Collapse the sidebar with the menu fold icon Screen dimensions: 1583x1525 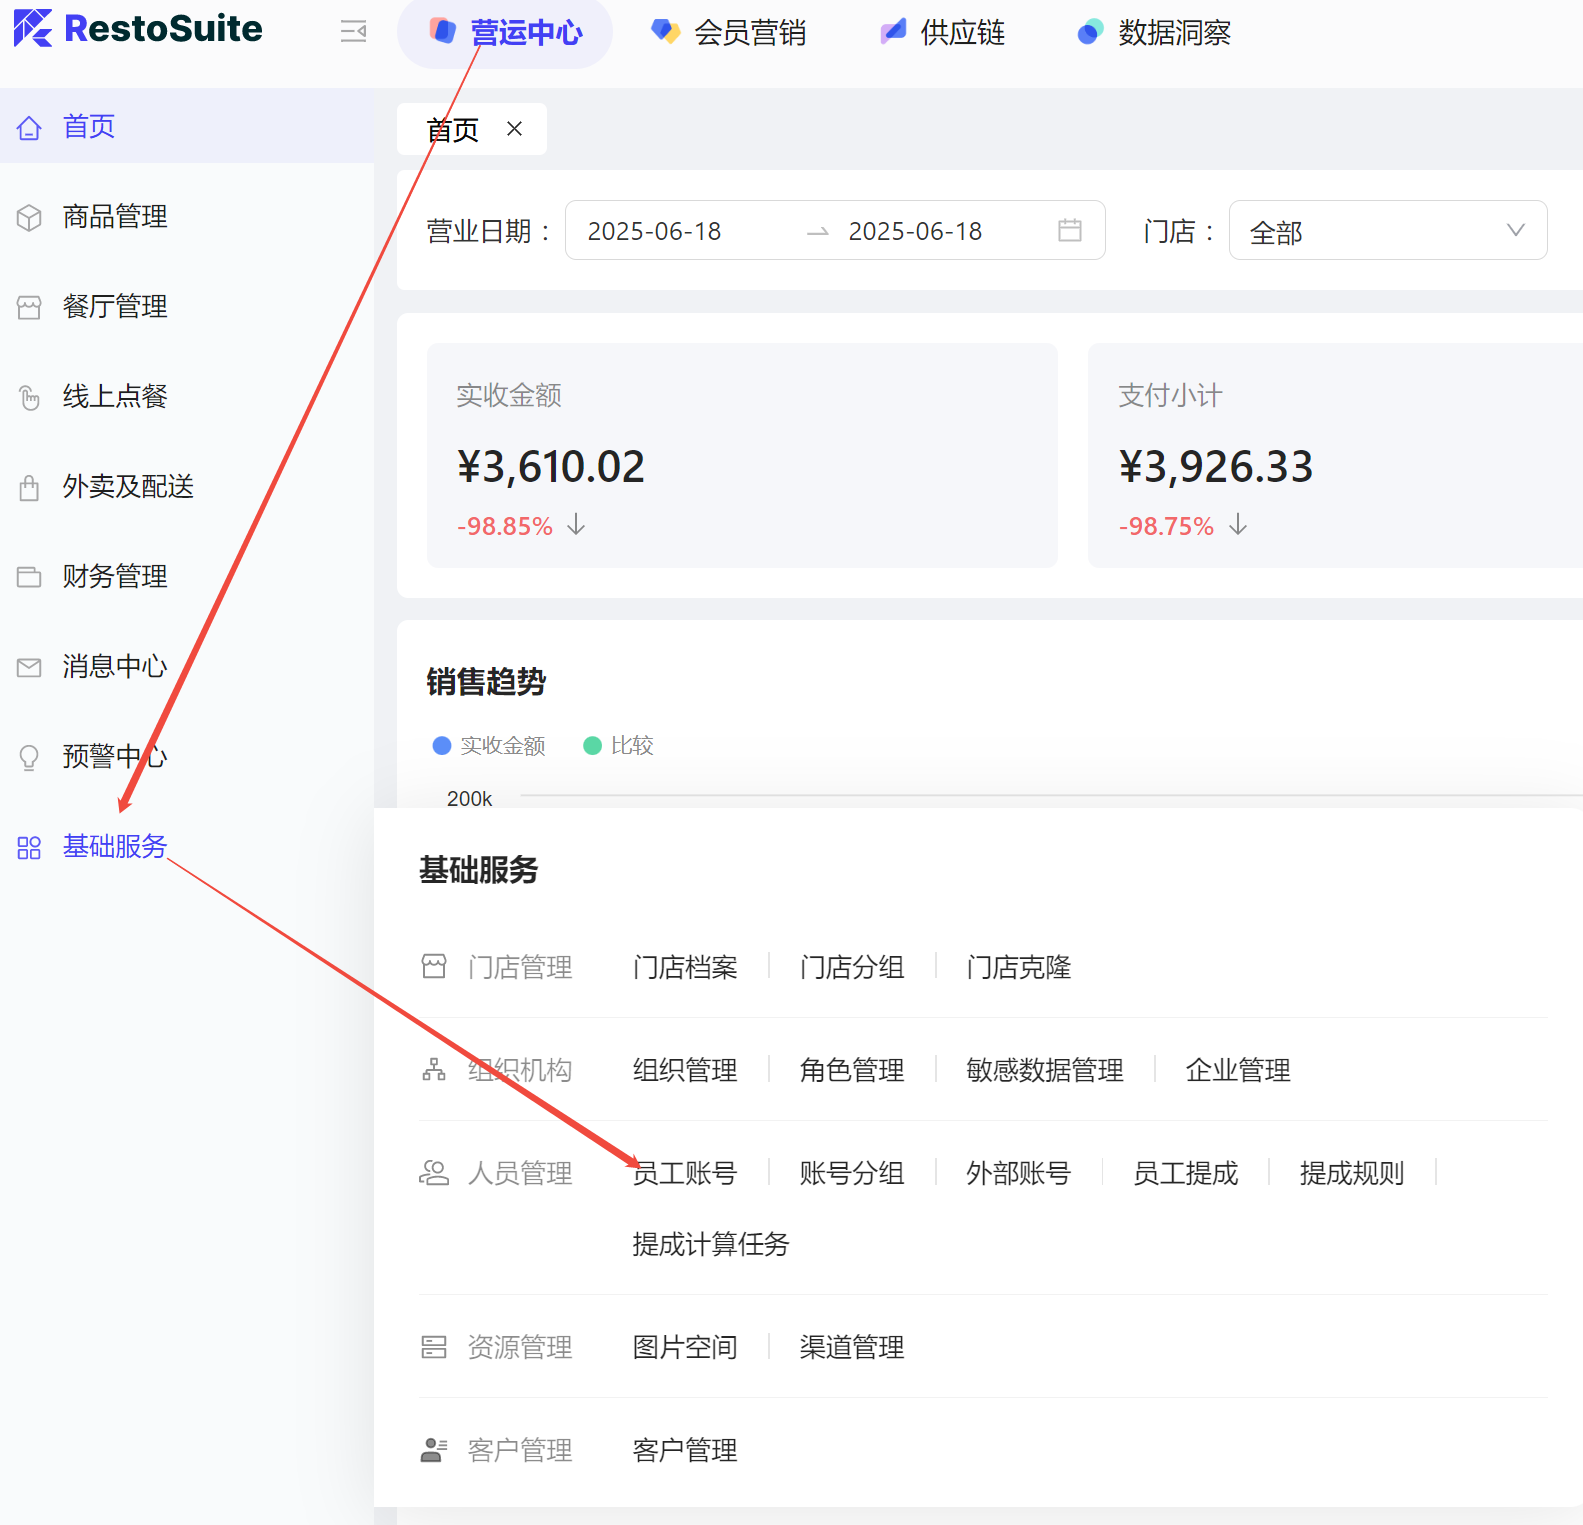353,32
